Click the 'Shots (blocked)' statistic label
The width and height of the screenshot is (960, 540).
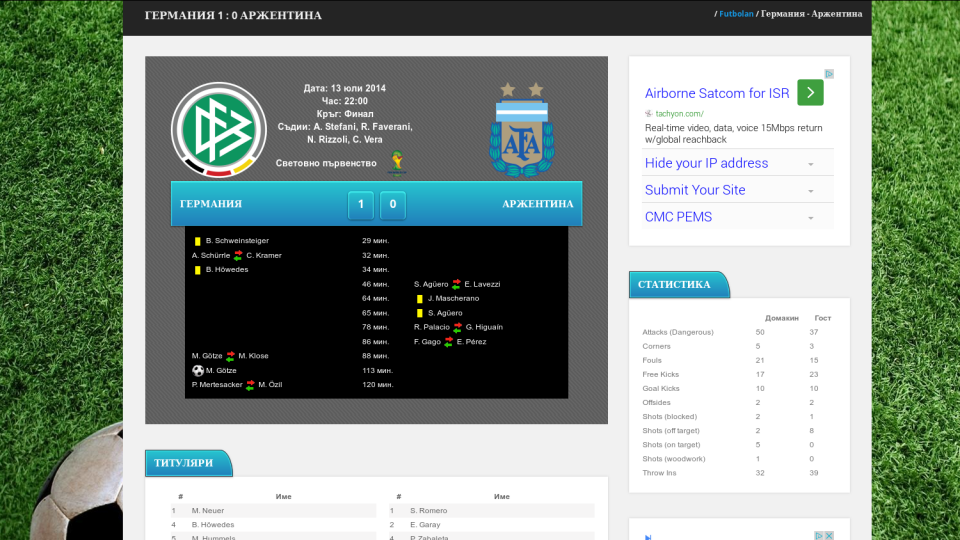669,417
